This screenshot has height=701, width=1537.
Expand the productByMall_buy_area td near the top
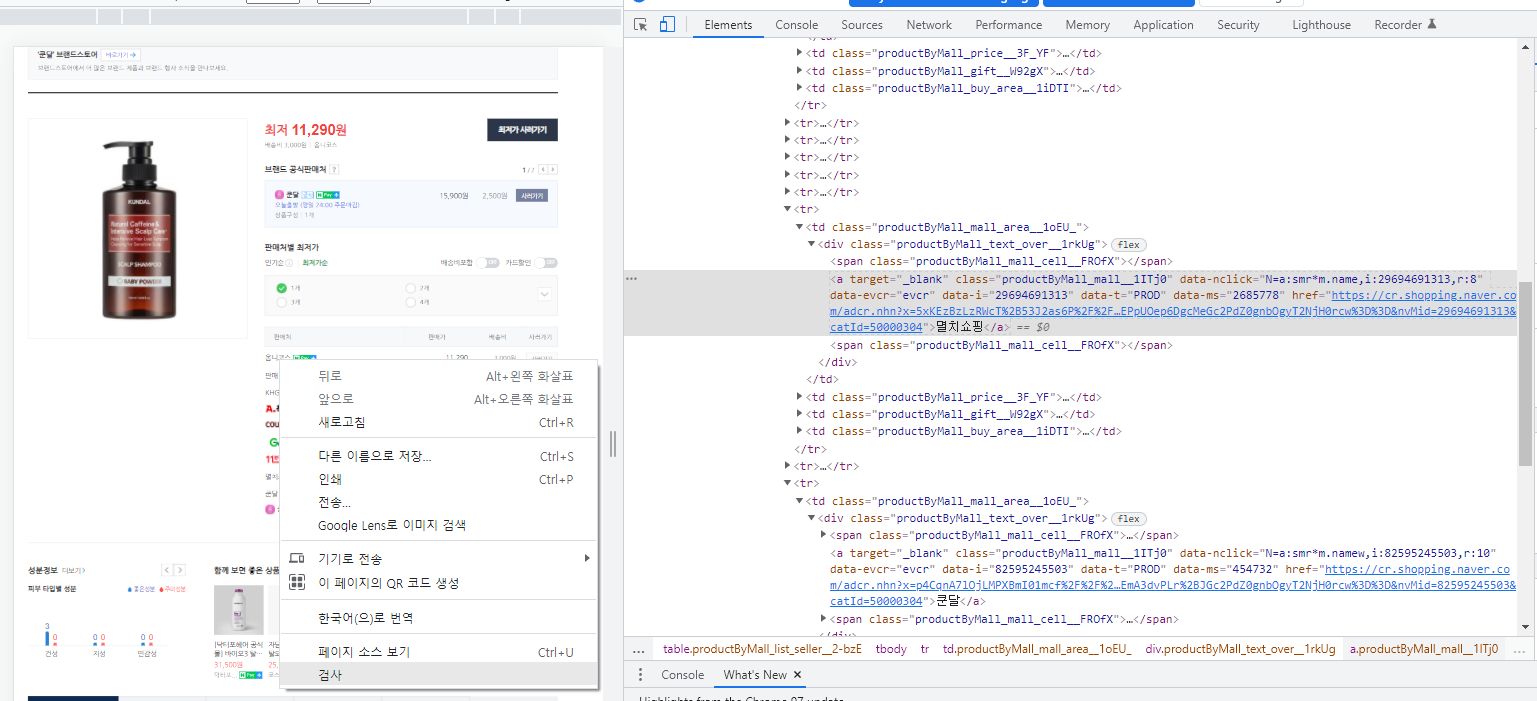[x=799, y=88]
